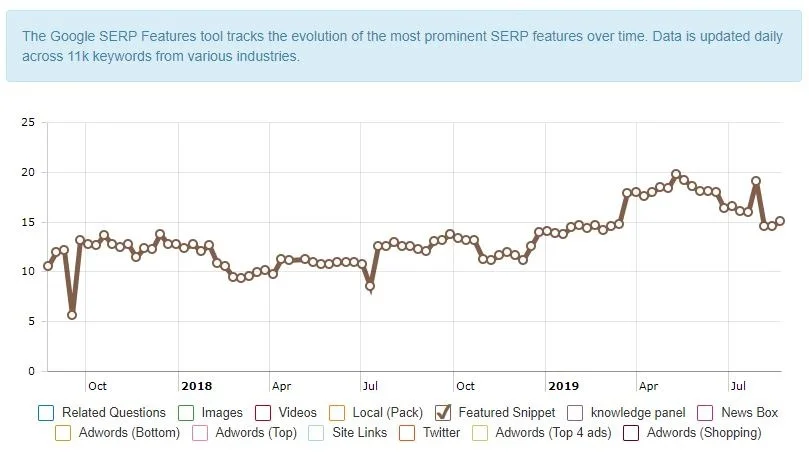Check the Adwords (Shopping) box

(x=631, y=433)
